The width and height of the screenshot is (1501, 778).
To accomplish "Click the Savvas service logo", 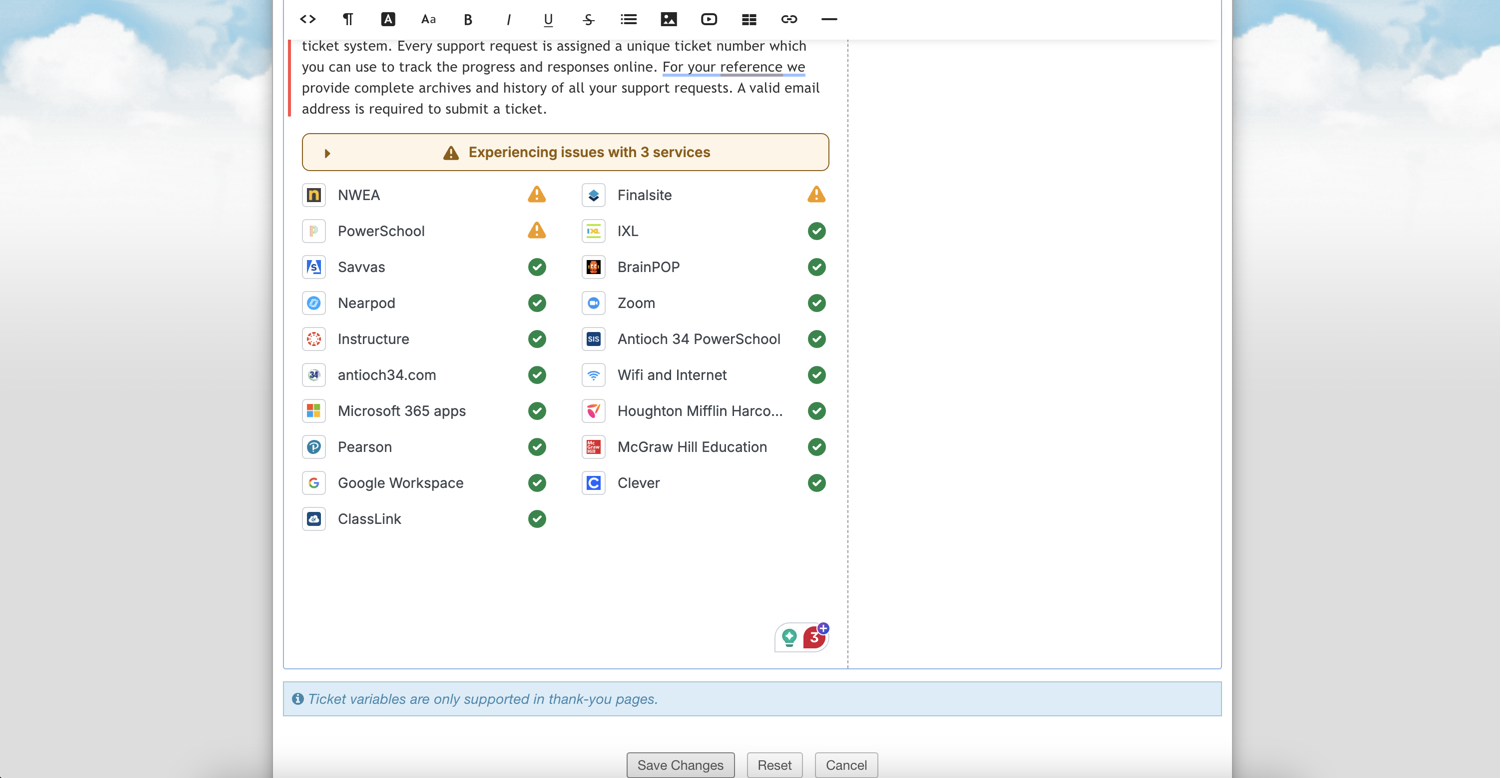I will click(314, 267).
